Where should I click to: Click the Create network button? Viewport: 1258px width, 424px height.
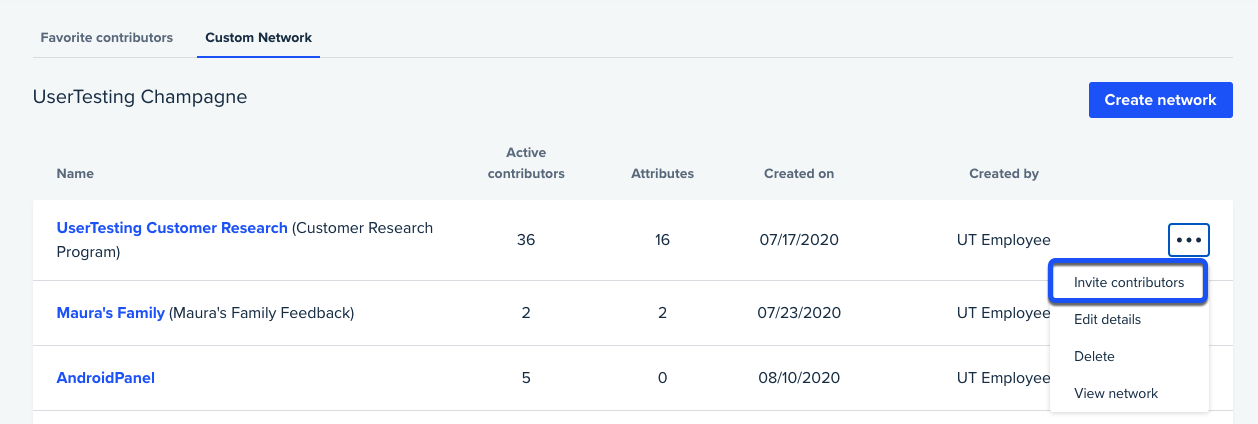1160,100
